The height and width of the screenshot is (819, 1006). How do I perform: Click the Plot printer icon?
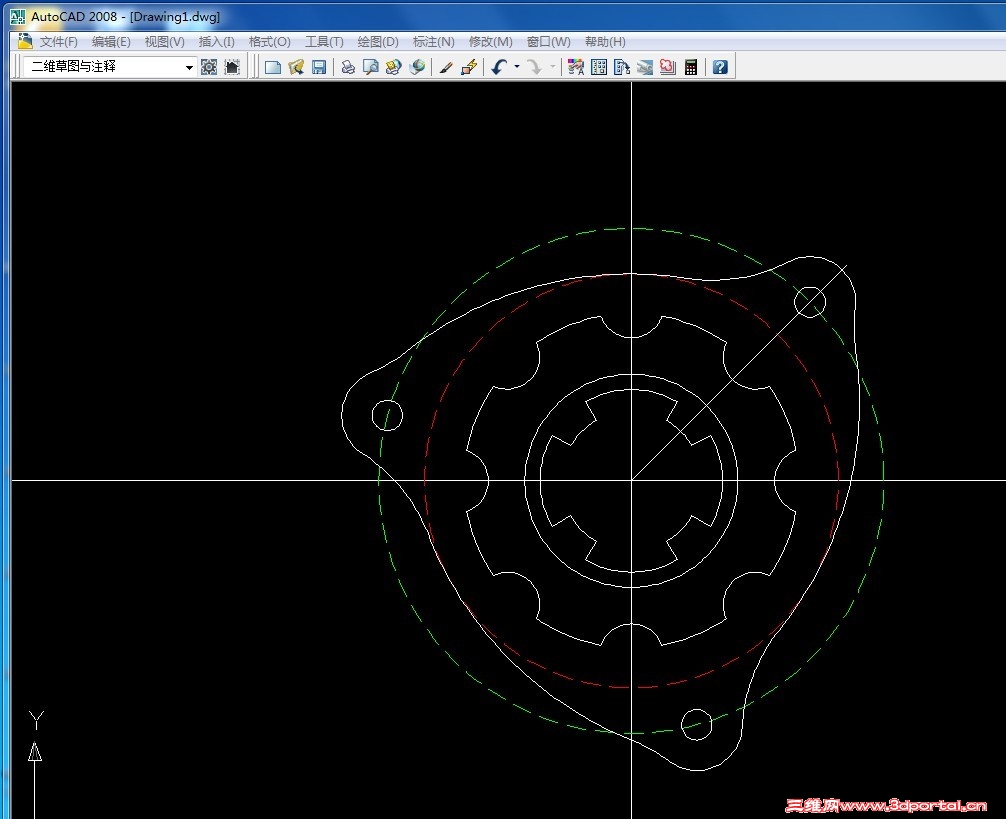tap(348, 67)
